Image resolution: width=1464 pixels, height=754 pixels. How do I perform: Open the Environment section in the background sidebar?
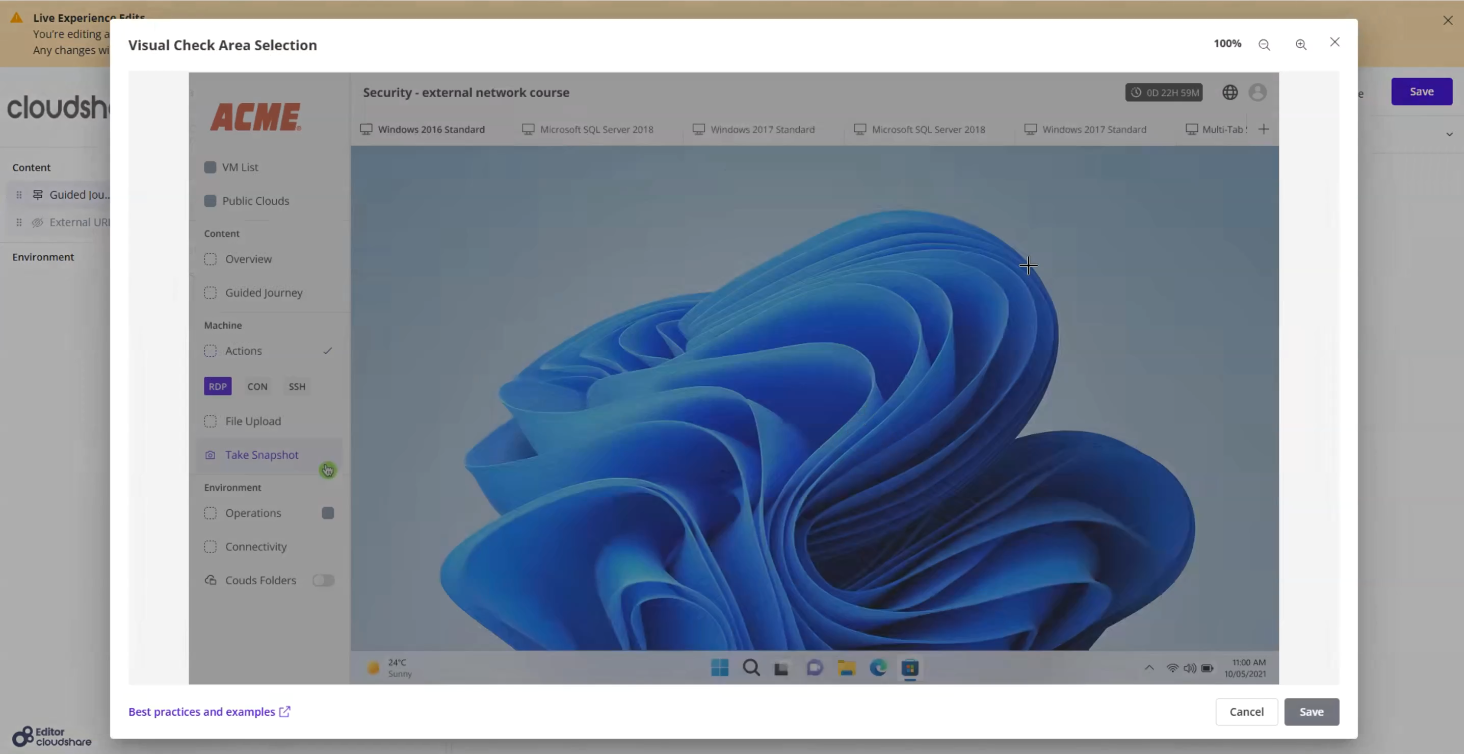pyautogui.click(x=43, y=257)
